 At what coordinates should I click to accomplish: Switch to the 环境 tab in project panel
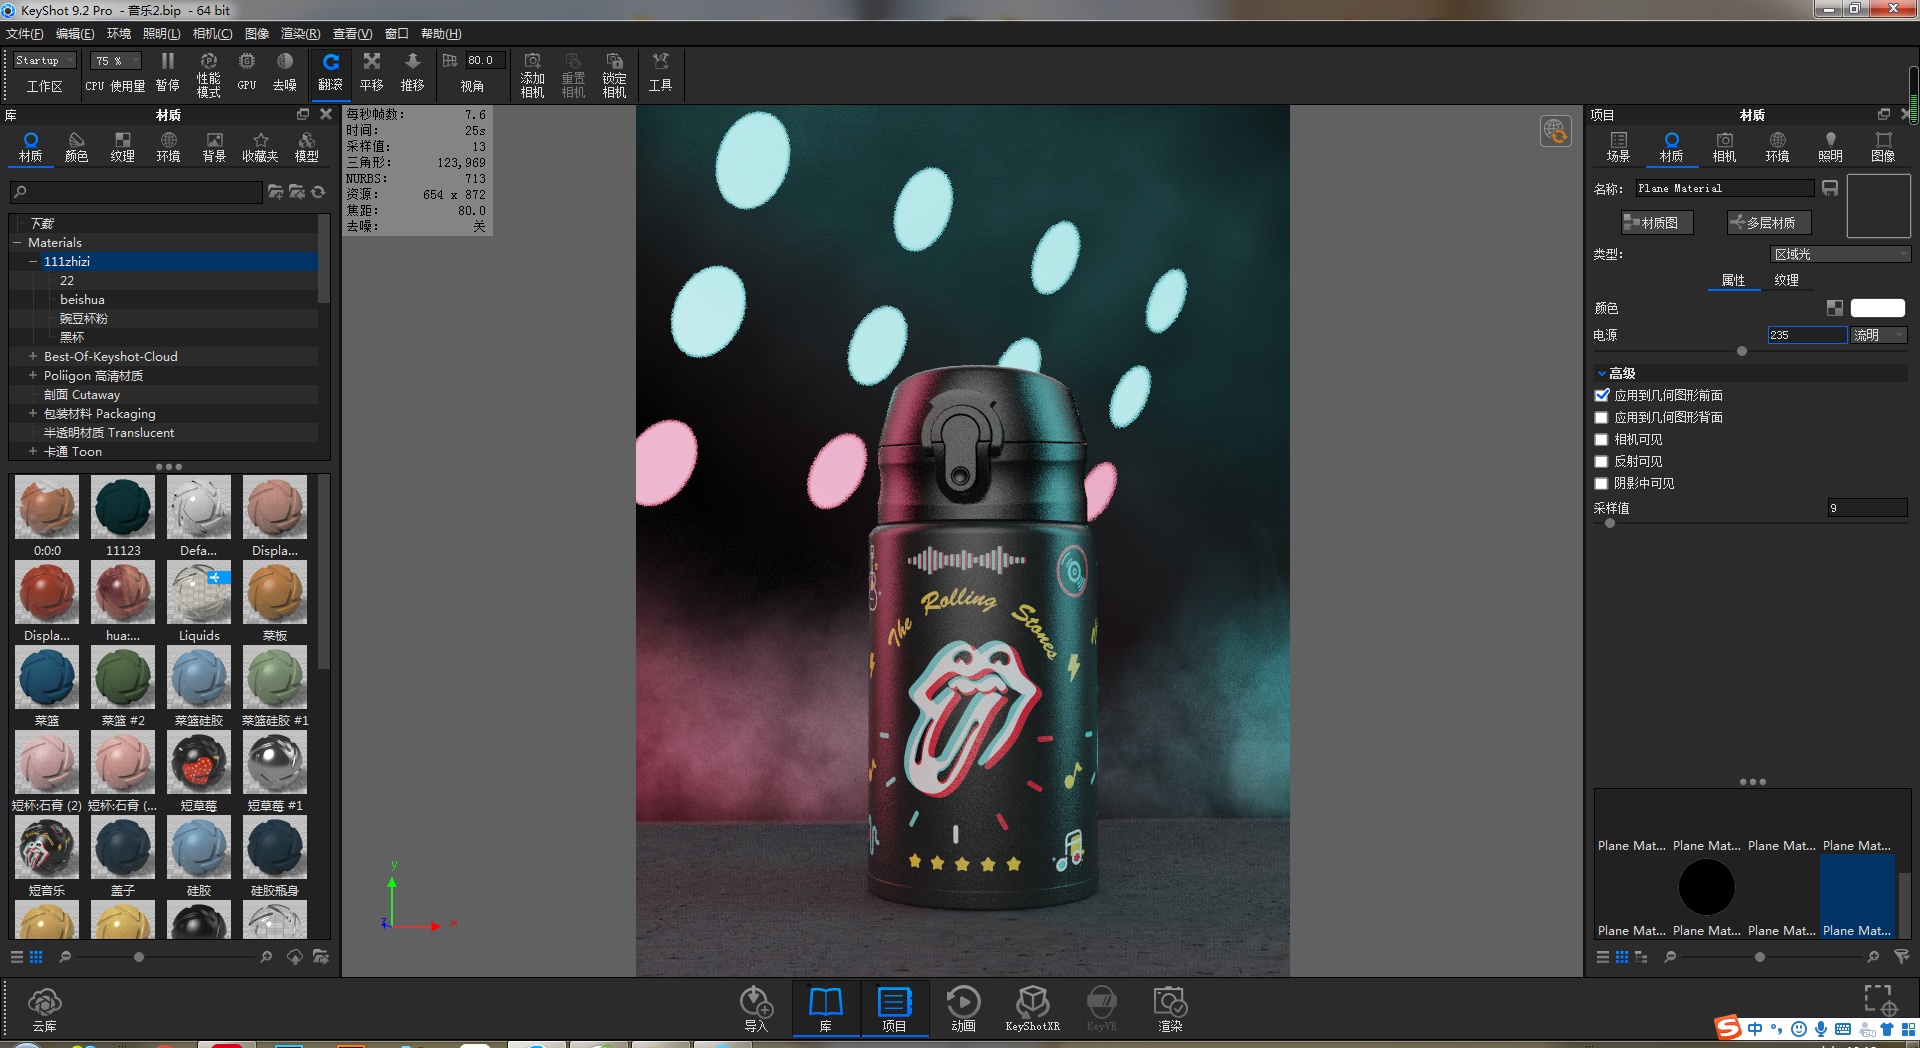pyautogui.click(x=1777, y=146)
